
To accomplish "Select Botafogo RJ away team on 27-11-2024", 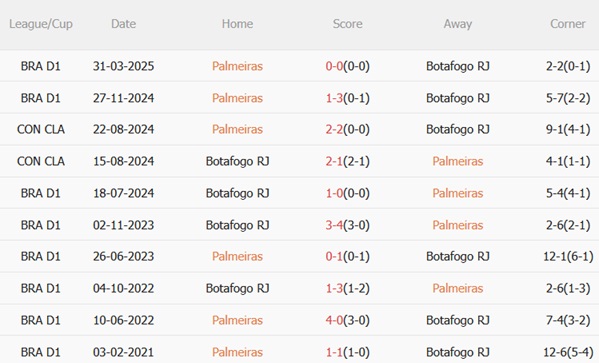I will (x=458, y=98).
